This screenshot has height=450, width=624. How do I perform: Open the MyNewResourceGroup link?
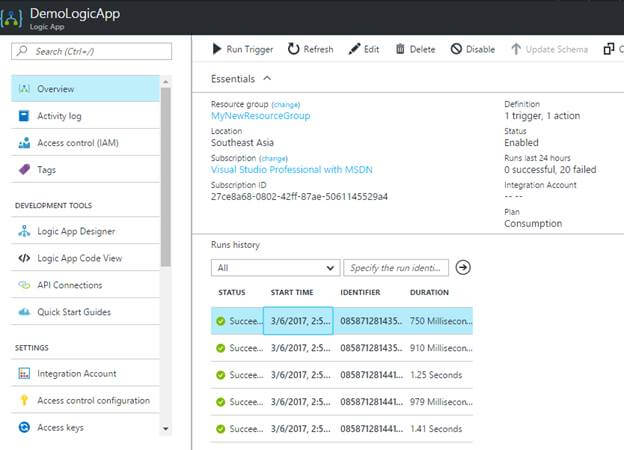click(260, 116)
